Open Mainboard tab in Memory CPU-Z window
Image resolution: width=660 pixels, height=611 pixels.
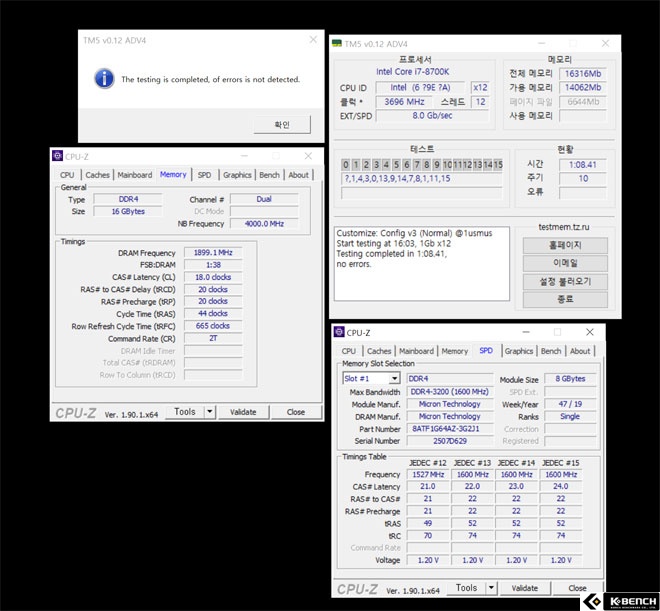[x=135, y=175]
